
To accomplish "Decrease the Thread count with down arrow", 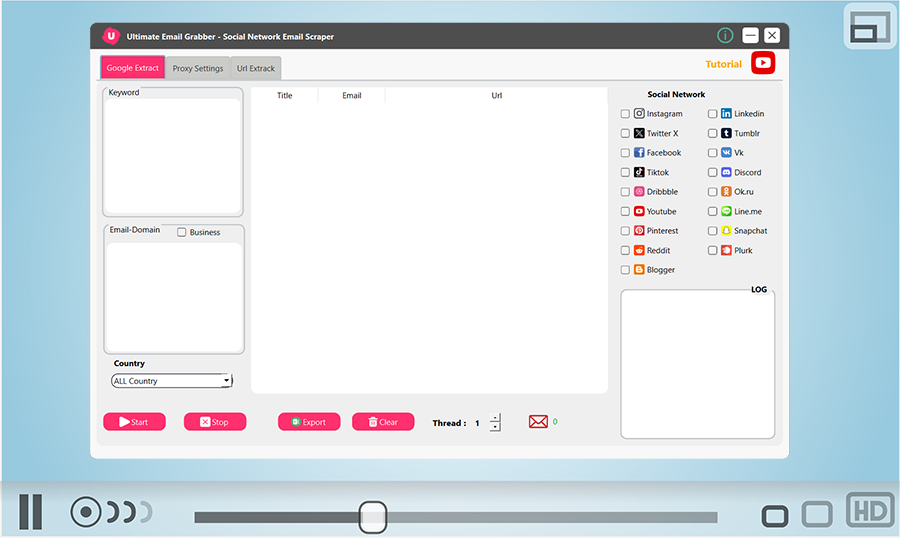I will click(495, 427).
